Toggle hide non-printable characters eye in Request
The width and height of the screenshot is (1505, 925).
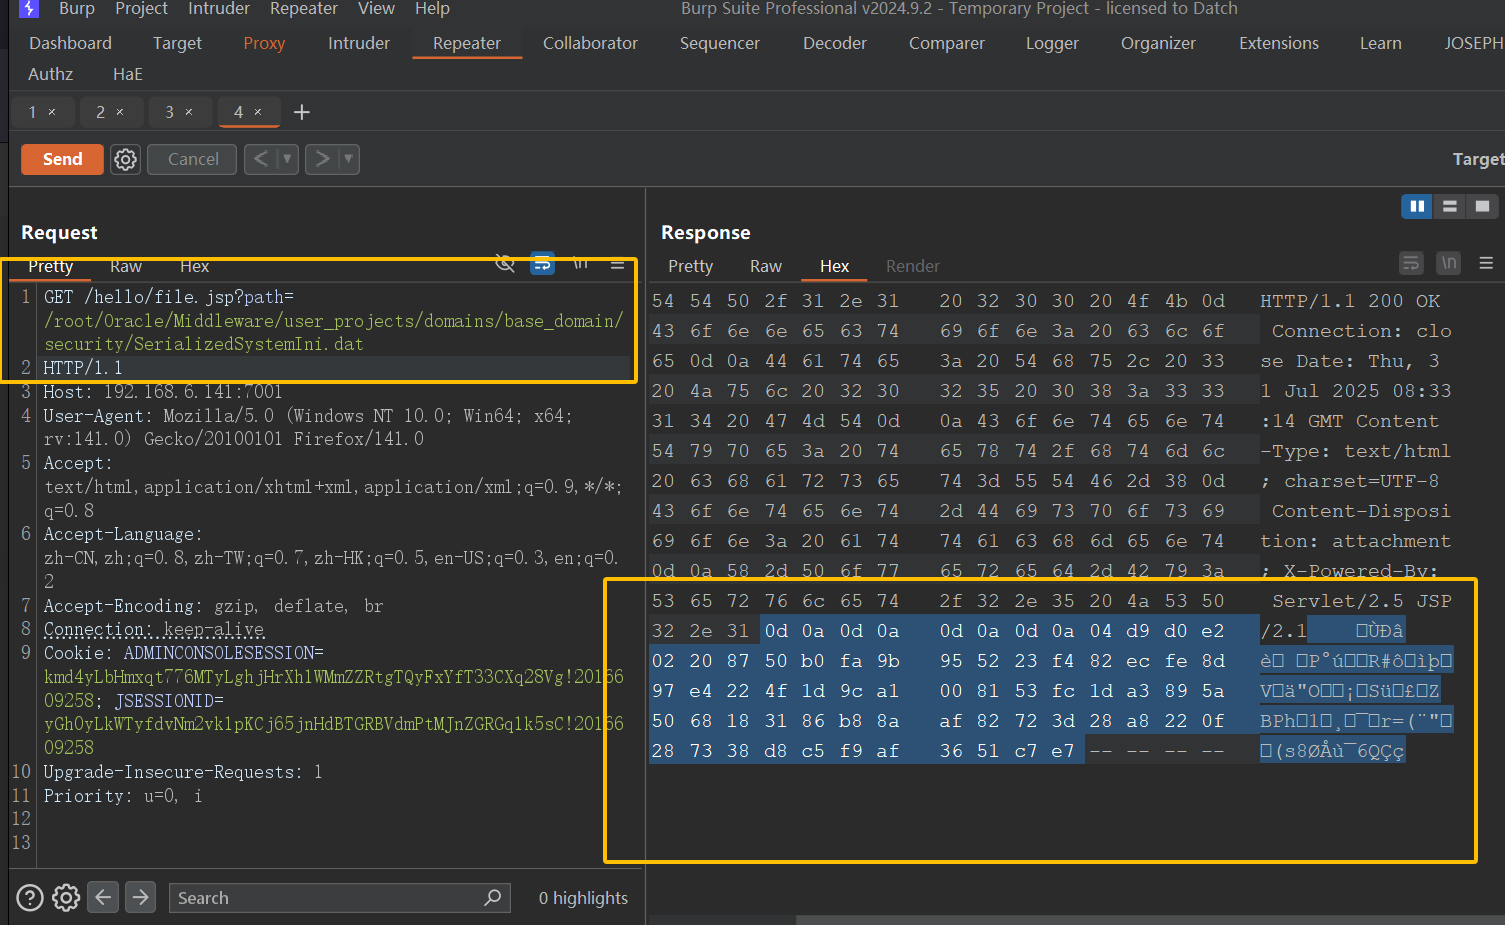click(x=505, y=264)
